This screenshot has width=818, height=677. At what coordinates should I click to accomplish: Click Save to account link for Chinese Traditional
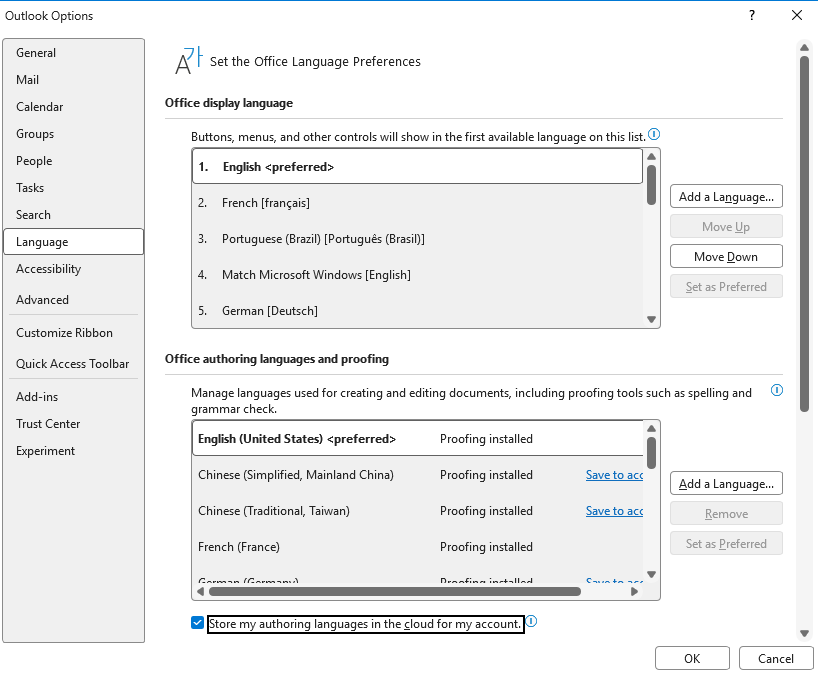(x=614, y=511)
